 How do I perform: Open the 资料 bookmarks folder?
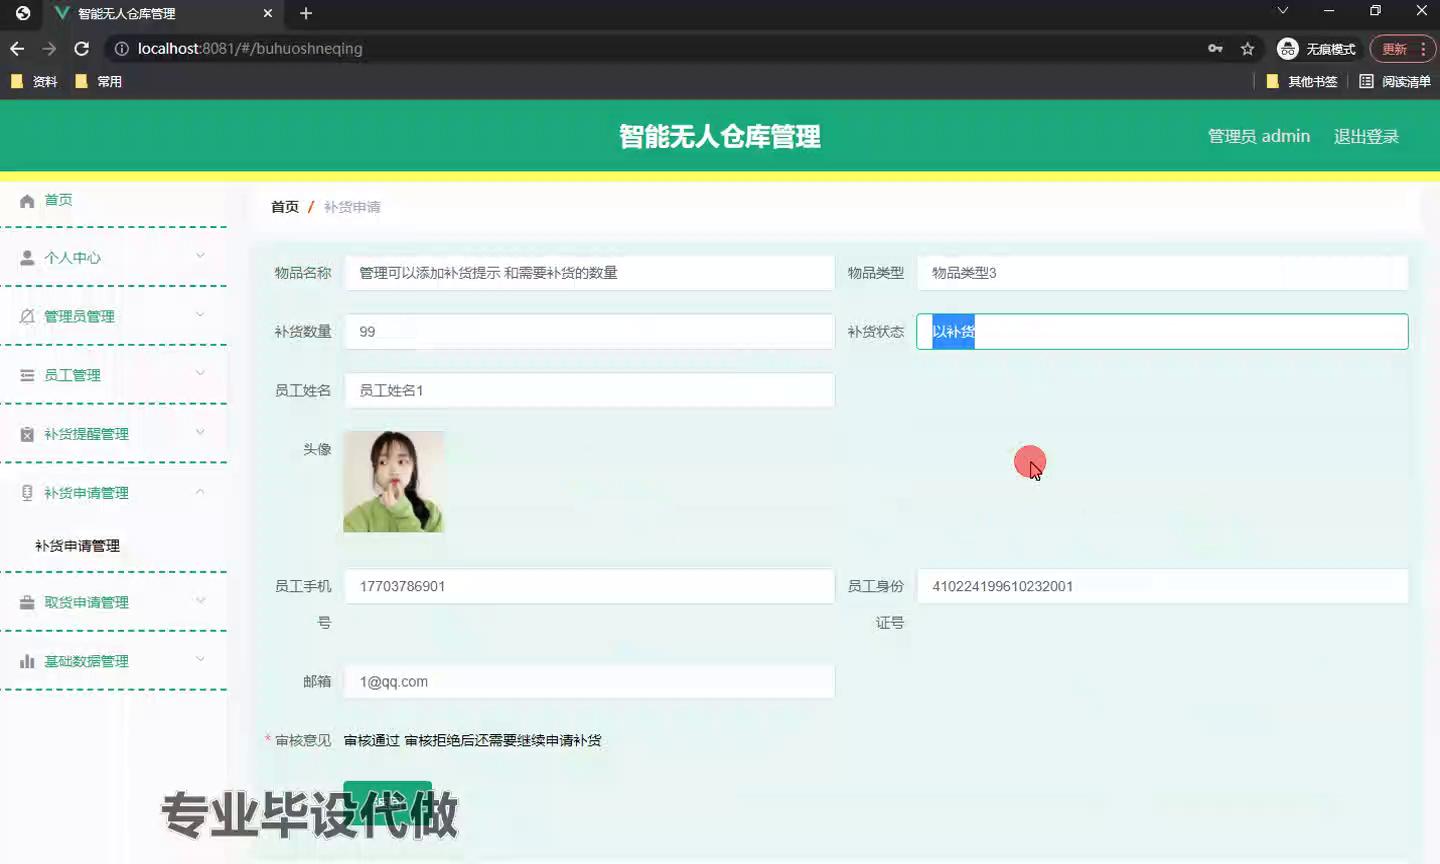(34, 82)
